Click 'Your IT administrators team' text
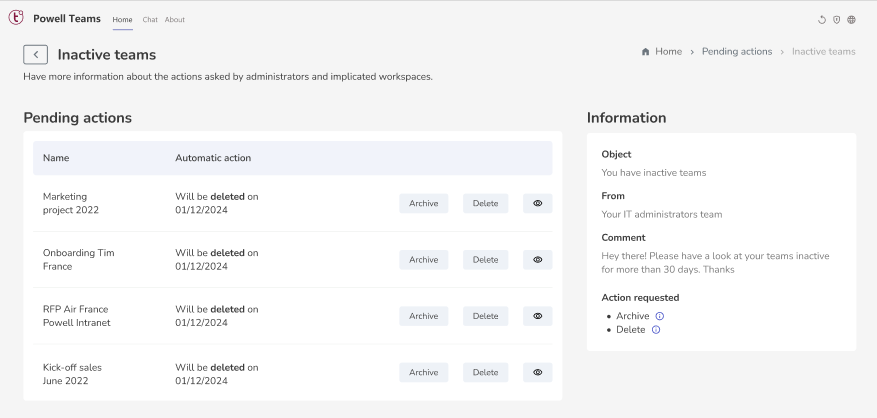The image size is (877, 418). 662,214
